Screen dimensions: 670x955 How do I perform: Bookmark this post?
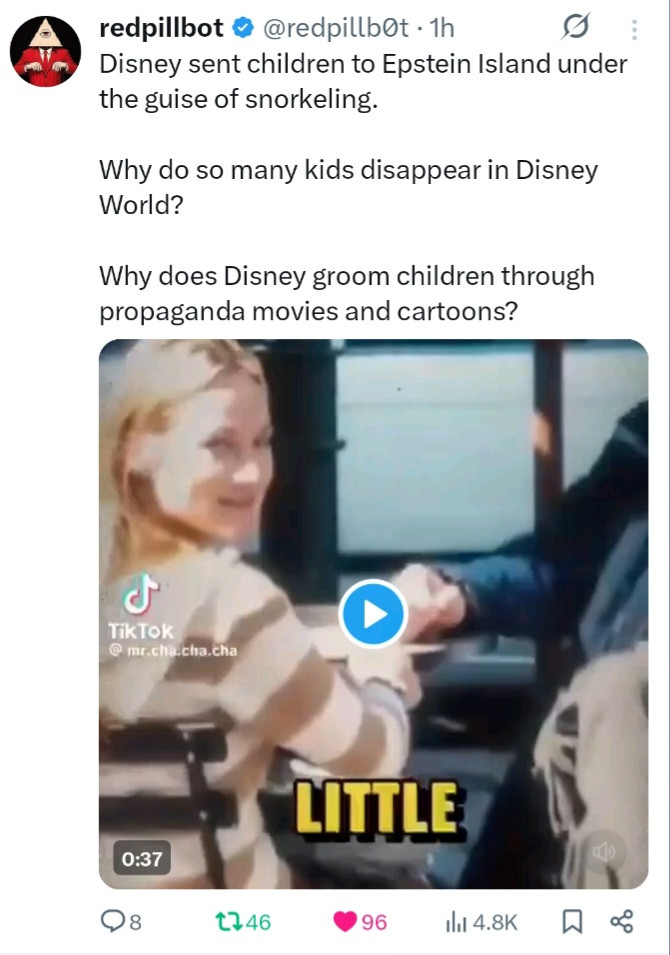tap(571, 922)
